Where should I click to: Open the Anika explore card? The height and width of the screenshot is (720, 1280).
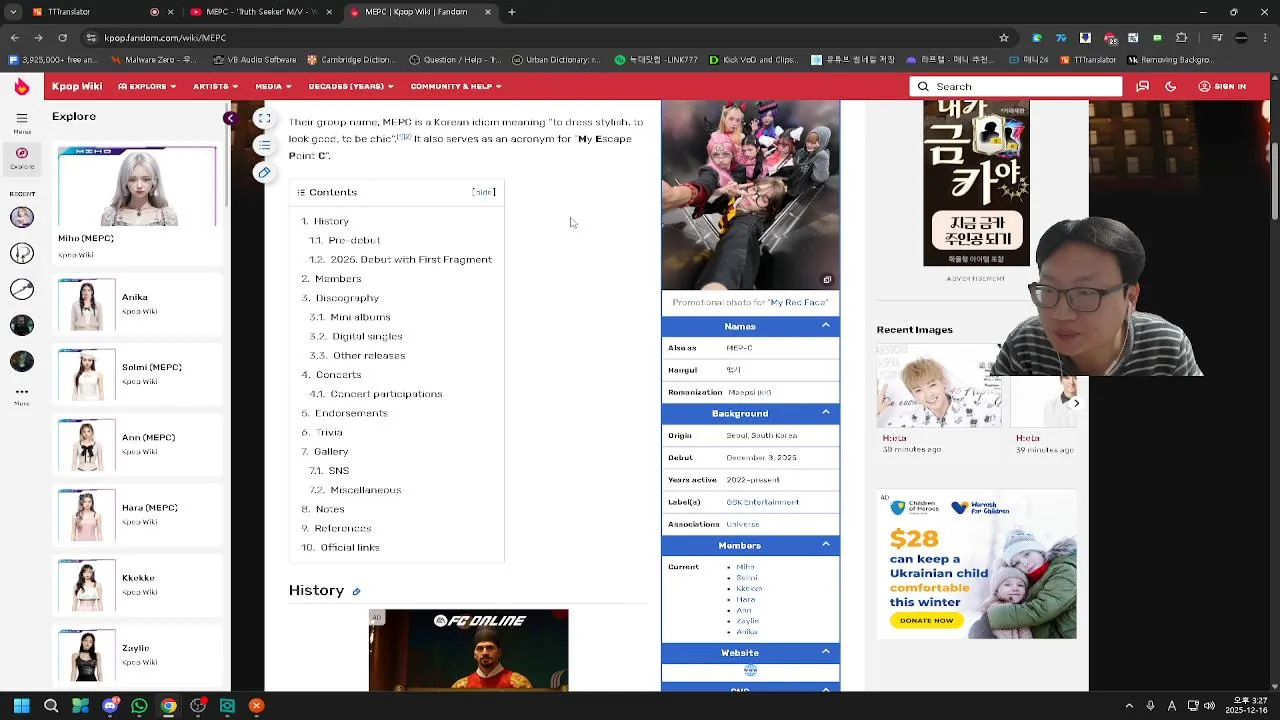coord(137,305)
